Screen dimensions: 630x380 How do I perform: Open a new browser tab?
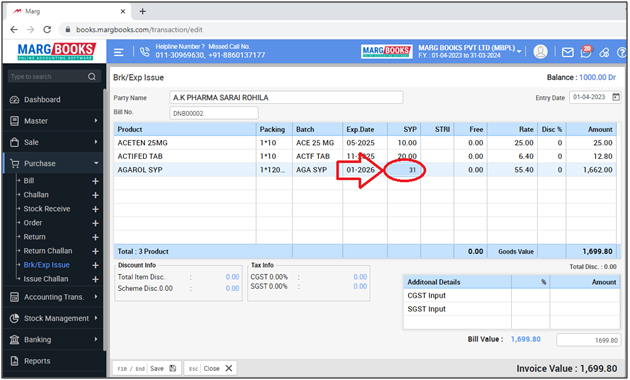(142, 11)
